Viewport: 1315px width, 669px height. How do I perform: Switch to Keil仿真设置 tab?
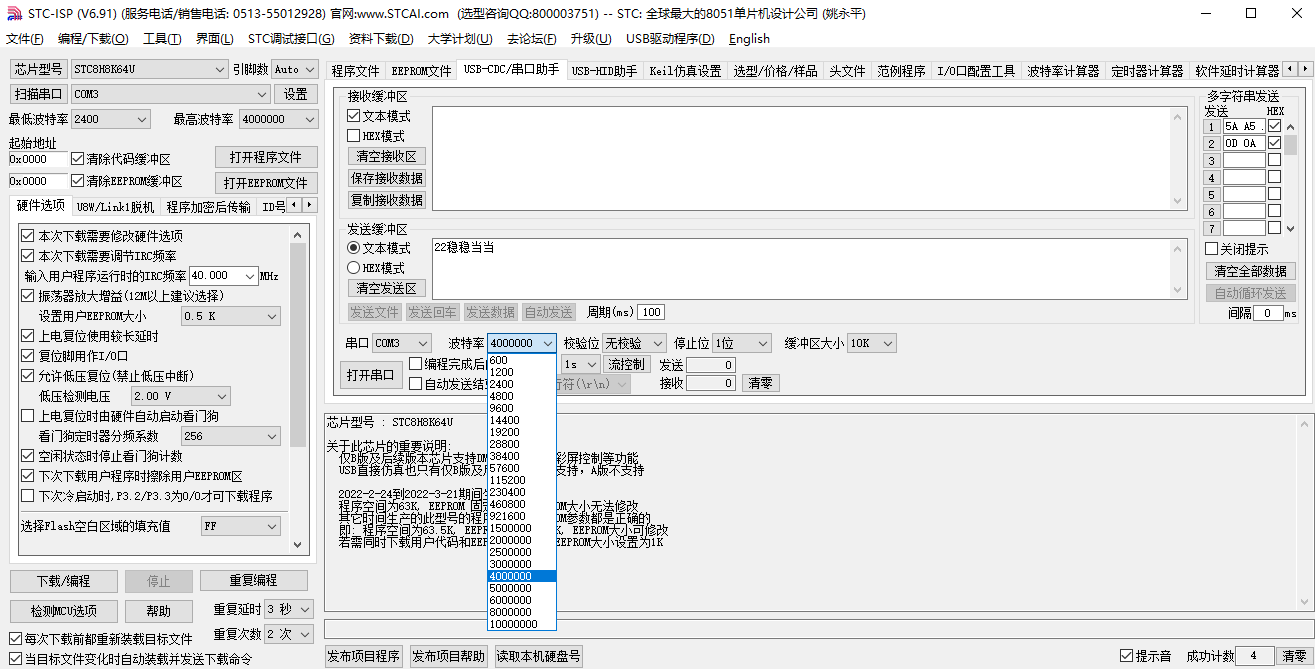(x=685, y=71)
